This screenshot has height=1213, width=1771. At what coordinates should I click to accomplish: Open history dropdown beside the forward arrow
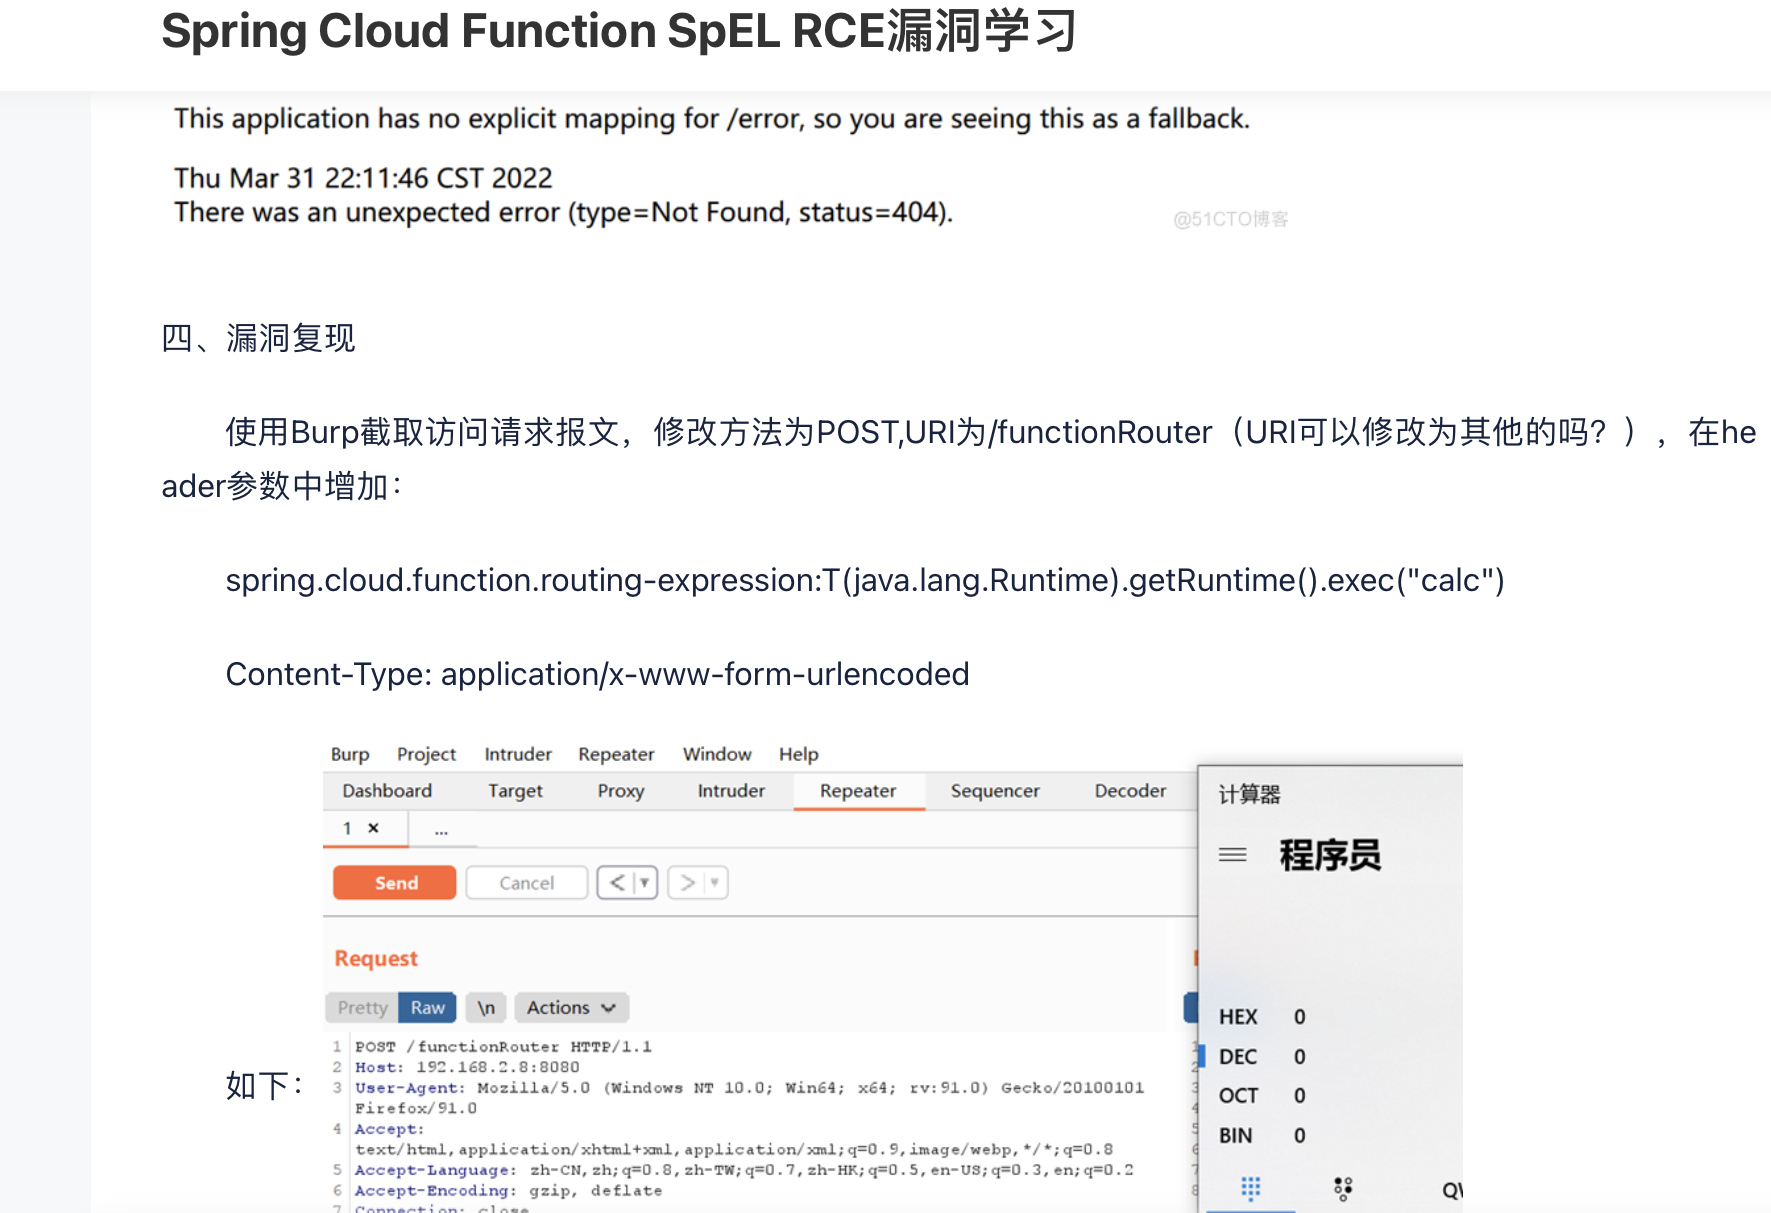[x=715, y=883]
